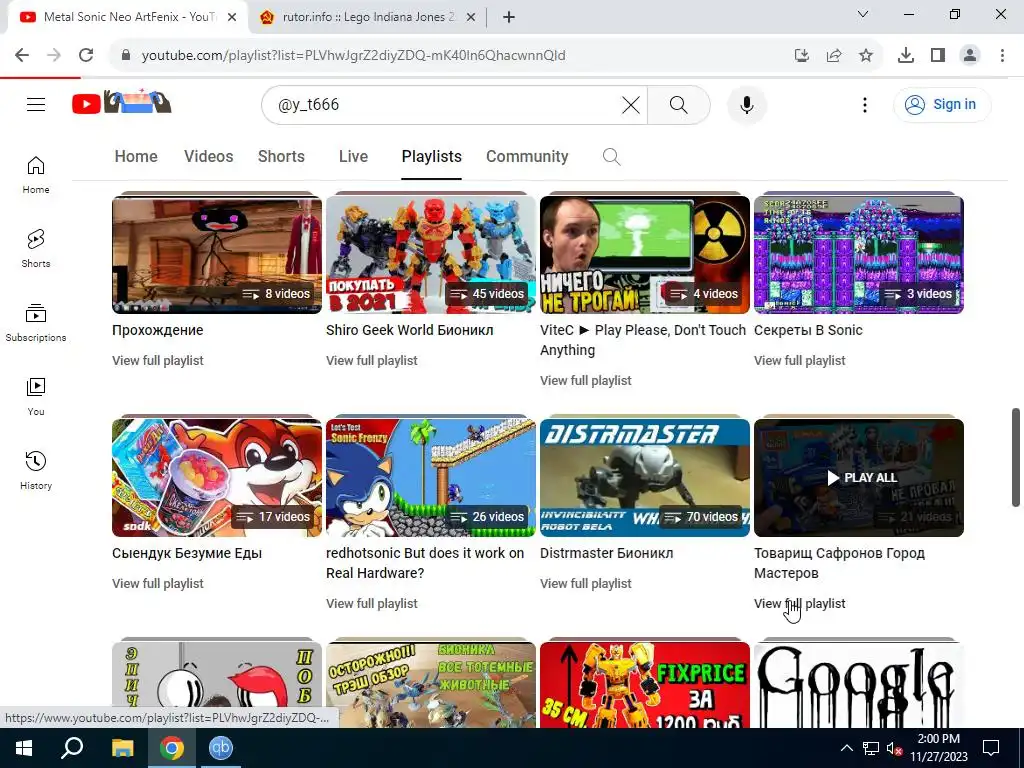The image size is (1024, 768).
Task: Open Subscriptions in the sidebar
Action: click(x=36, y=323)
